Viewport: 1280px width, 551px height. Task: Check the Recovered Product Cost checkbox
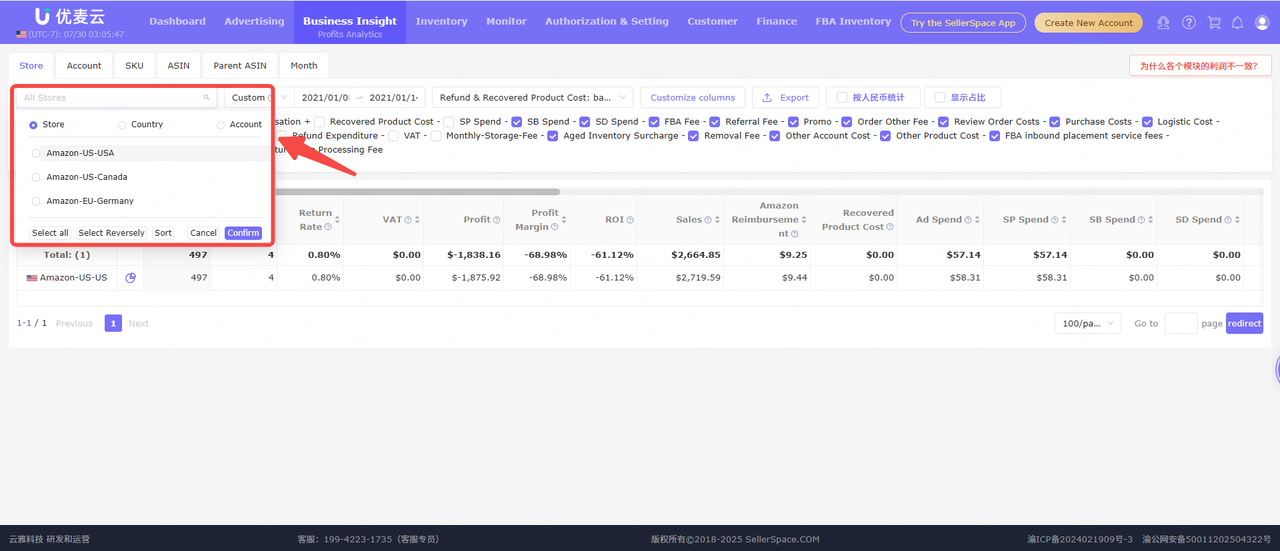319,122
